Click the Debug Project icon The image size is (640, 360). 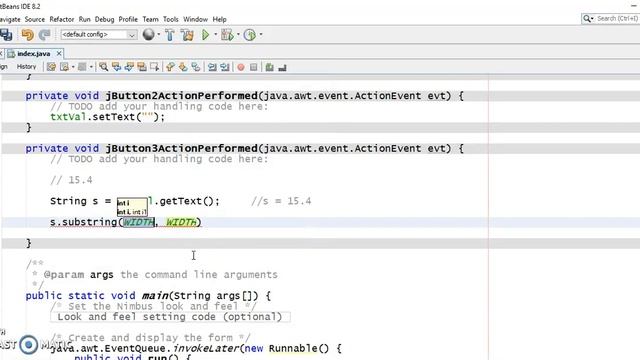click(x=227, y=35)
